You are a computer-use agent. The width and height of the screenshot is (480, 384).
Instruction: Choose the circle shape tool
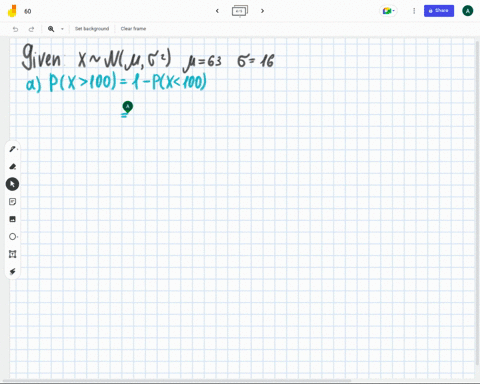[12, 237]
